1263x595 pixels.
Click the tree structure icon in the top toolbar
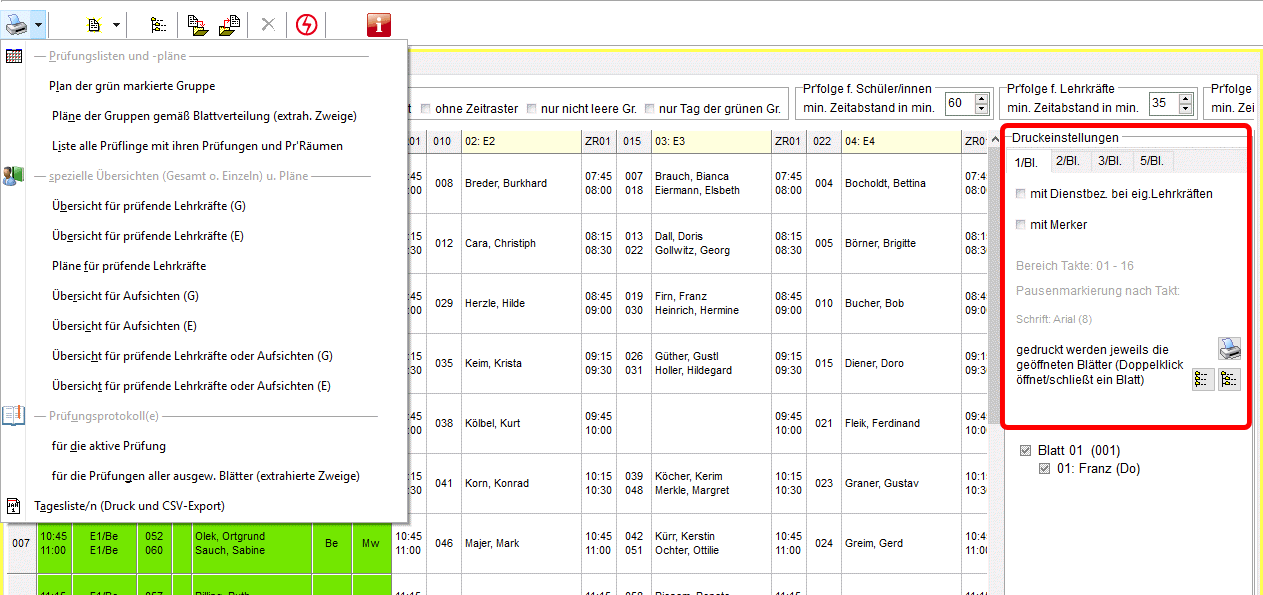(x=158, y=24)
